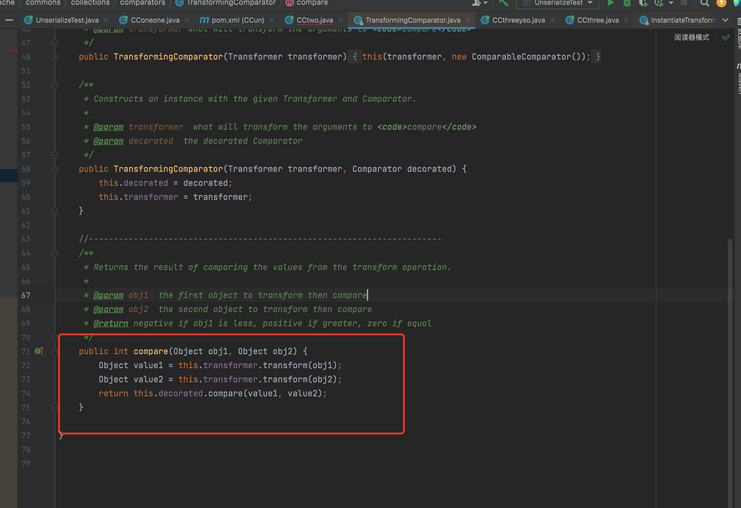Image resolution: width=741 pixels, height=508 pixels.
Task: Close the UnserializeTest.java tab
Action: point(106,20)
